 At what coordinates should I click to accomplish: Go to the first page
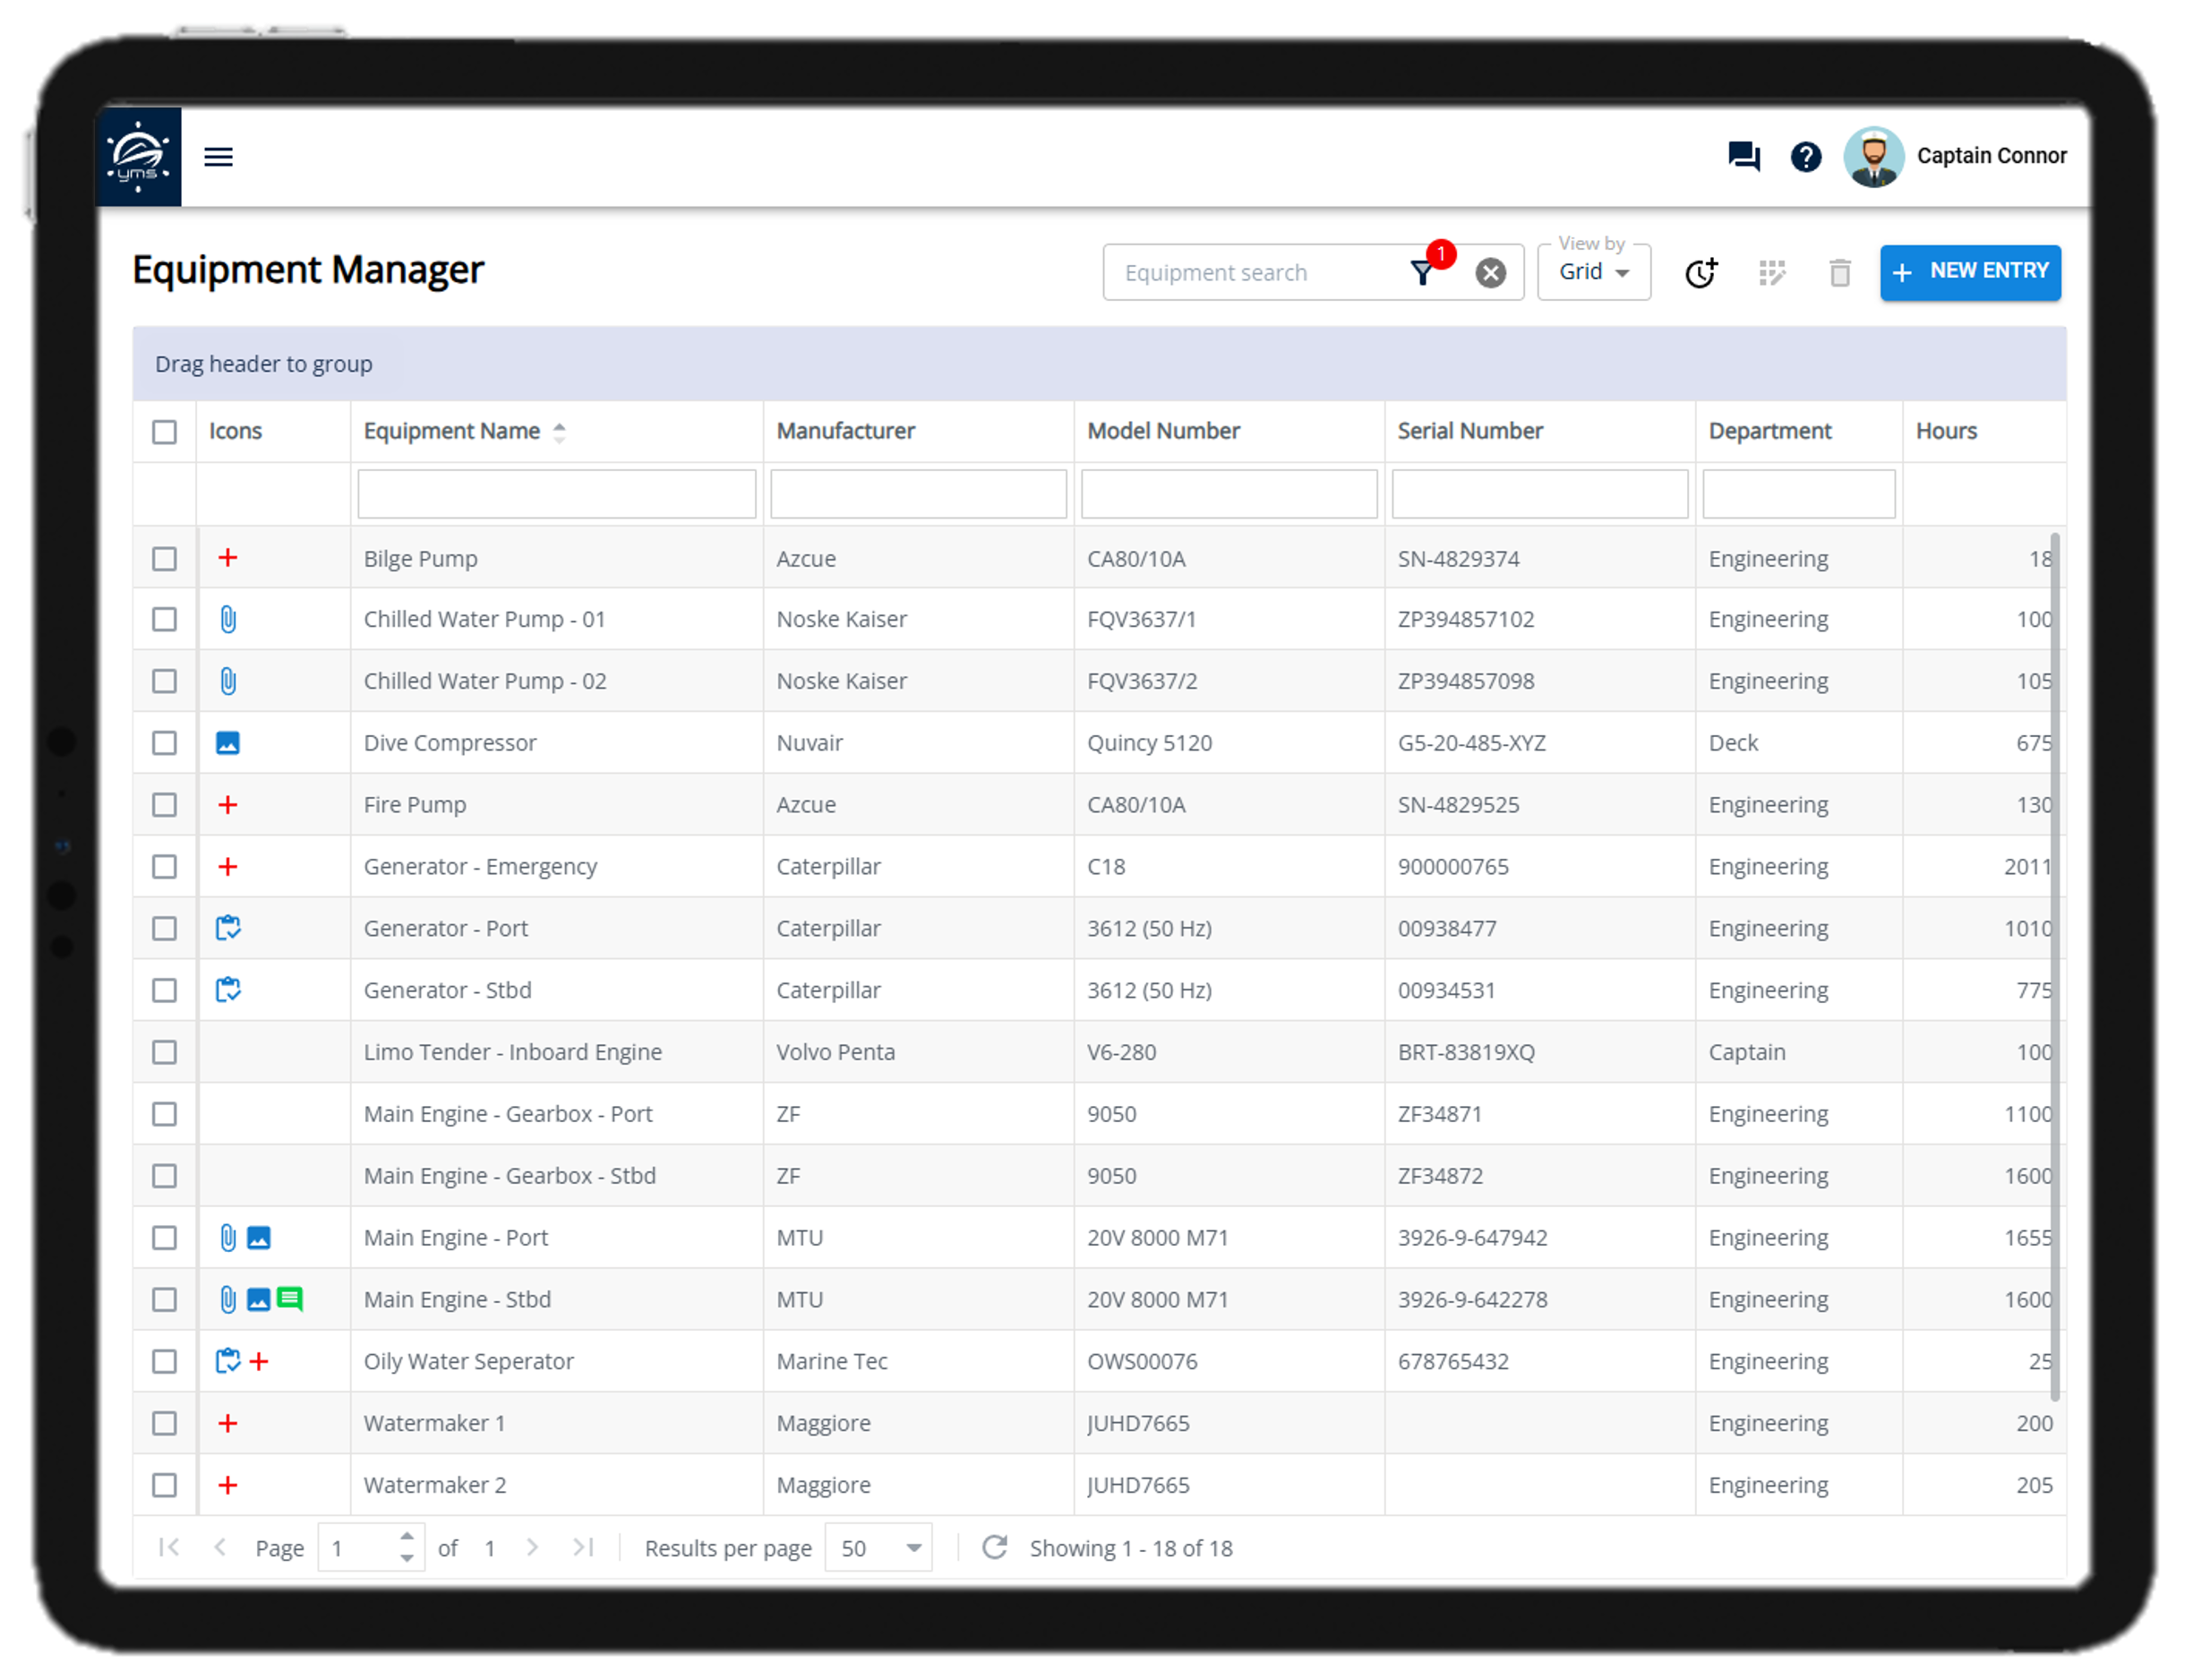(169, 1548)
